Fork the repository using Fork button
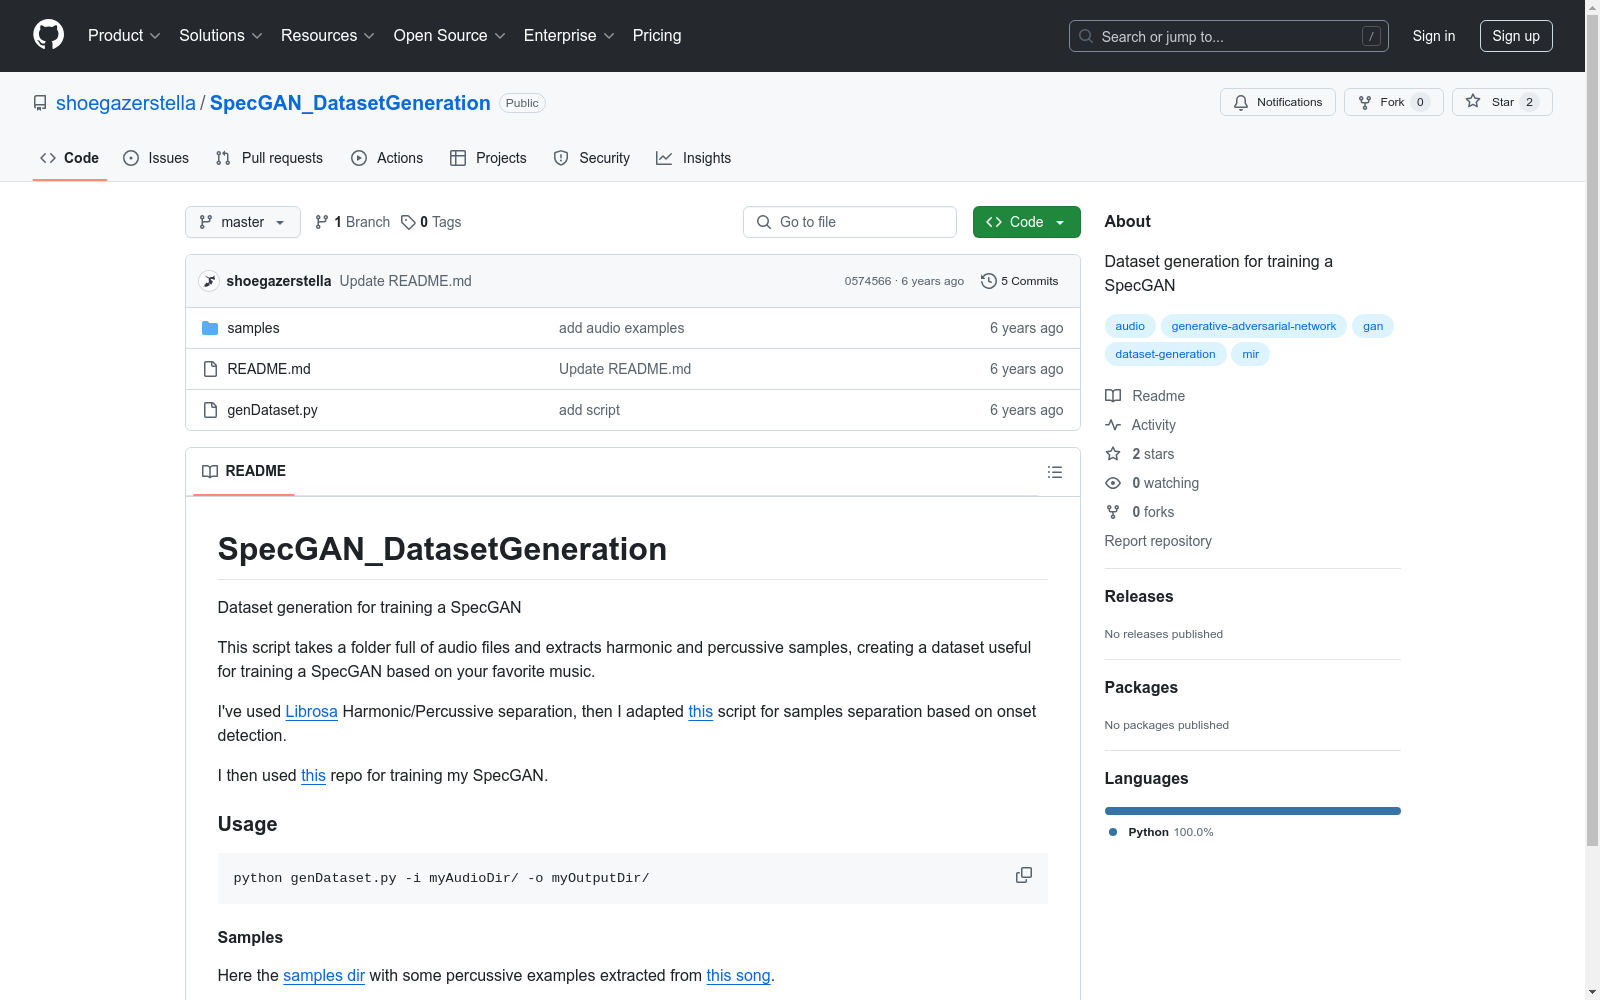Screen dimensions: 1600x1000 pyautogui.click(x=1394, y=102)
